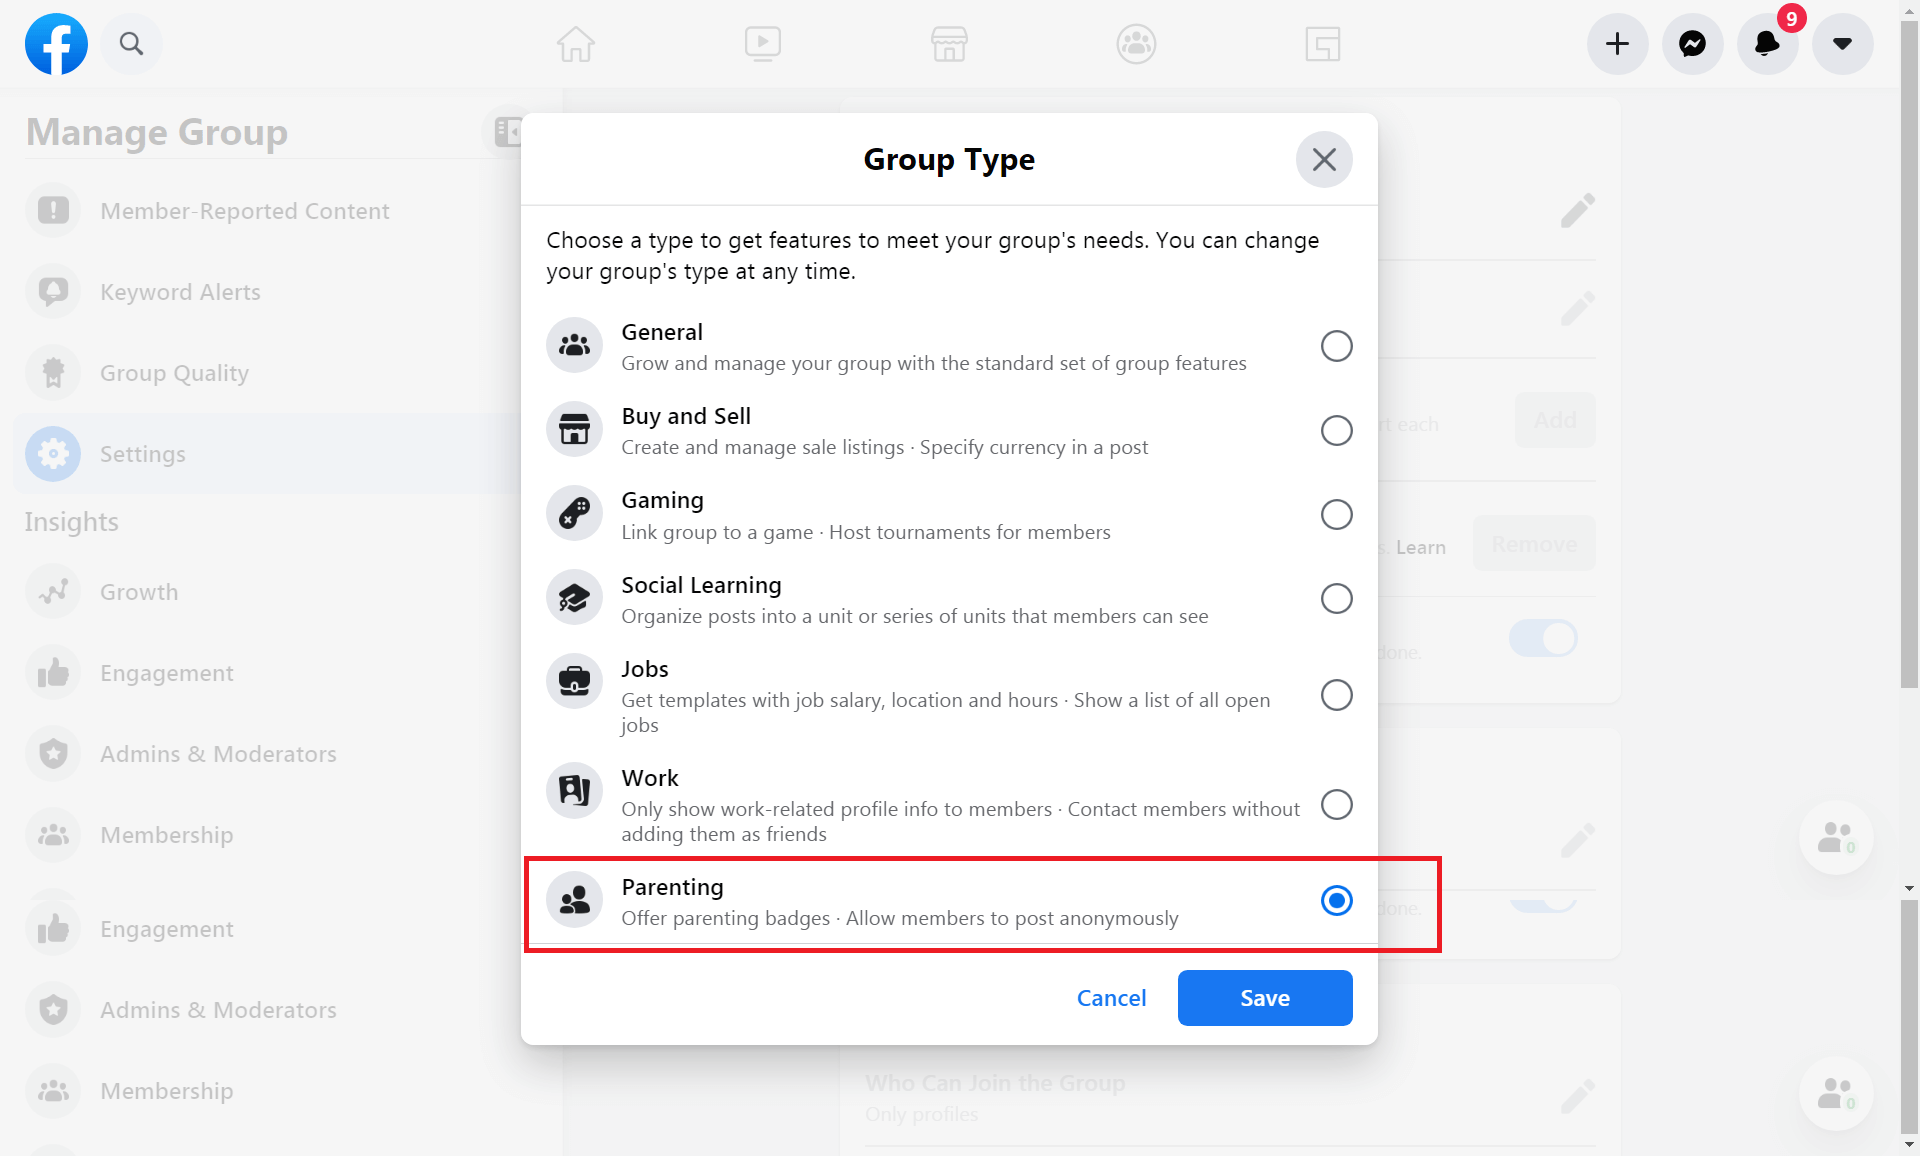Open Groups feed icon
Screen dimensions: 1920x1156
pos(1136,43)
